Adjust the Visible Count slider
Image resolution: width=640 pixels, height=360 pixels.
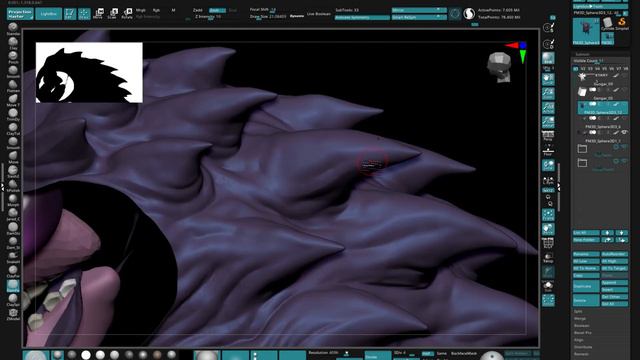point(600,61)
